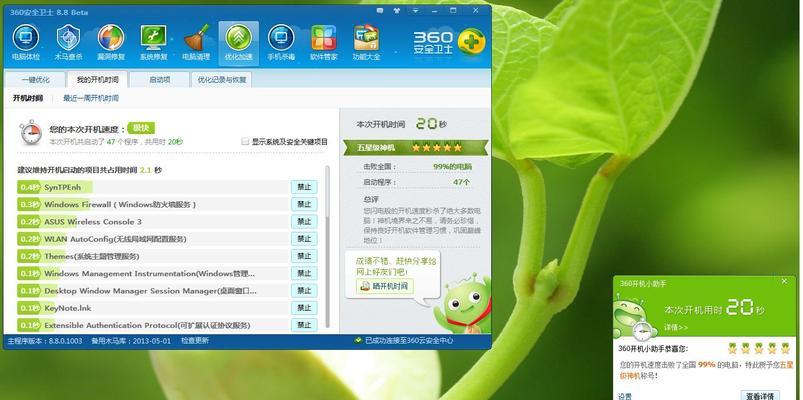Screen dimensions: 803x400
Task: Switch to 优化记录与恢复 tab
Action: tap(222, 80)
